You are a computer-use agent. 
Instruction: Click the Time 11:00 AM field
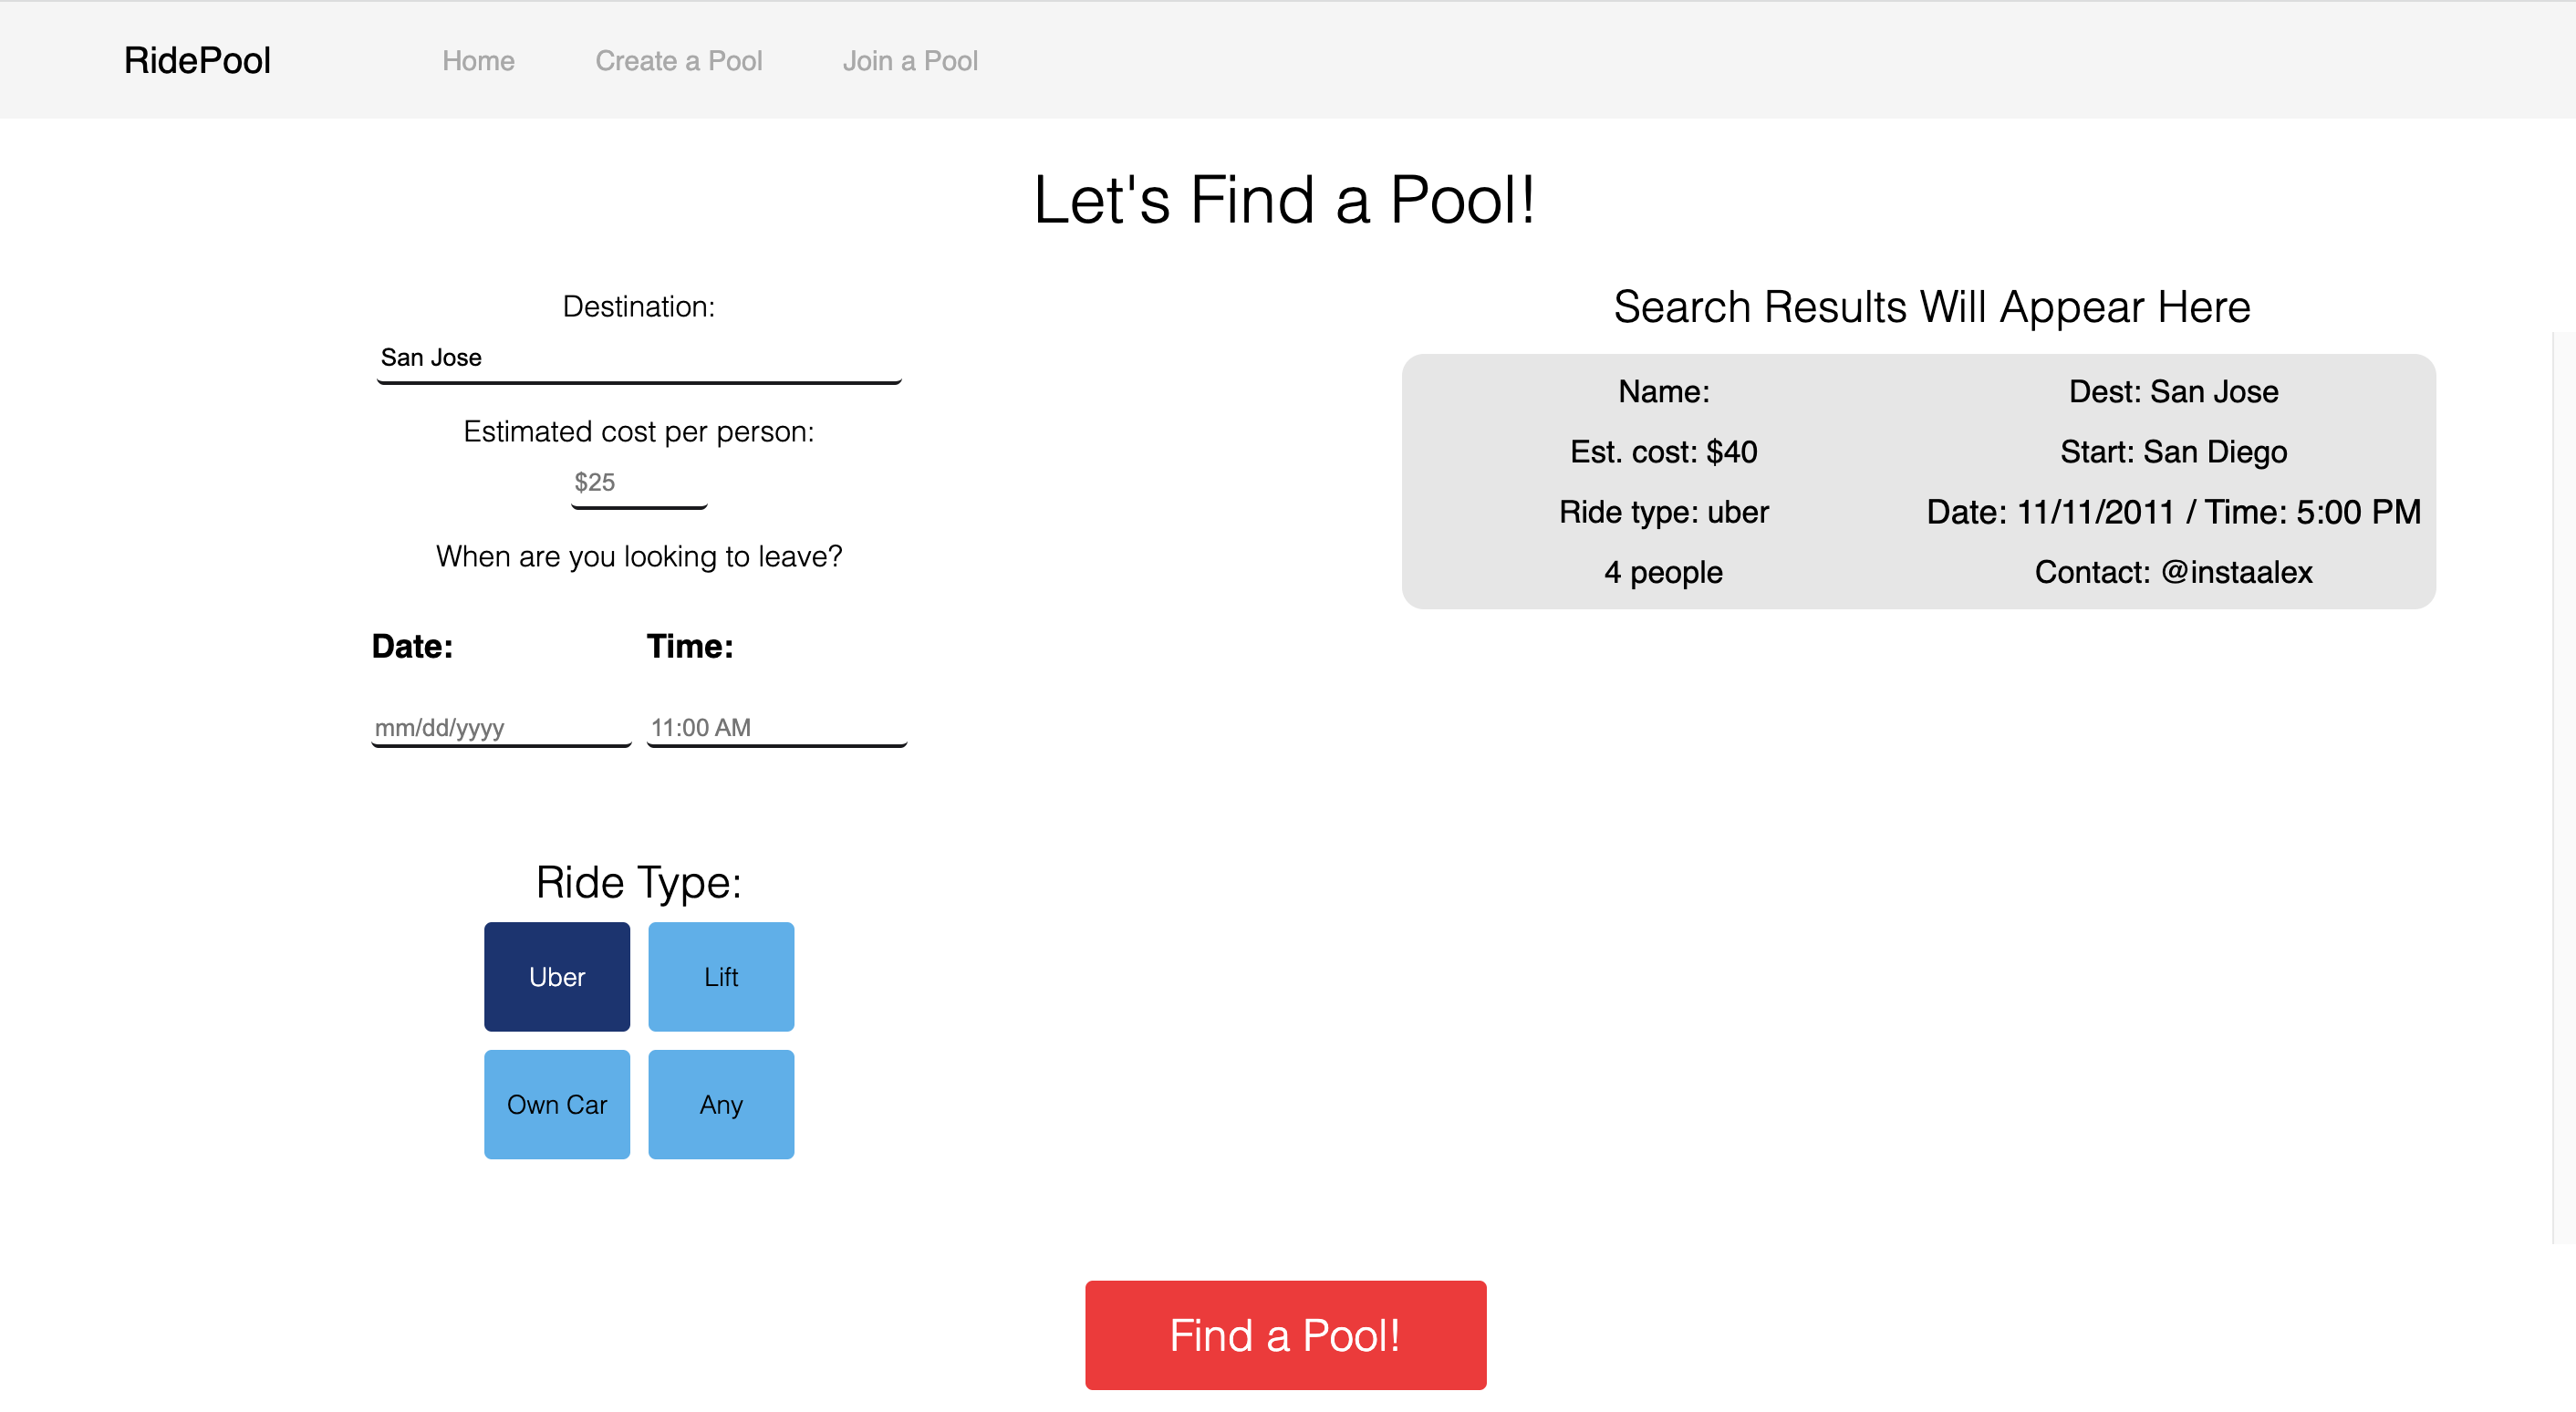click(x=775, y=727)
